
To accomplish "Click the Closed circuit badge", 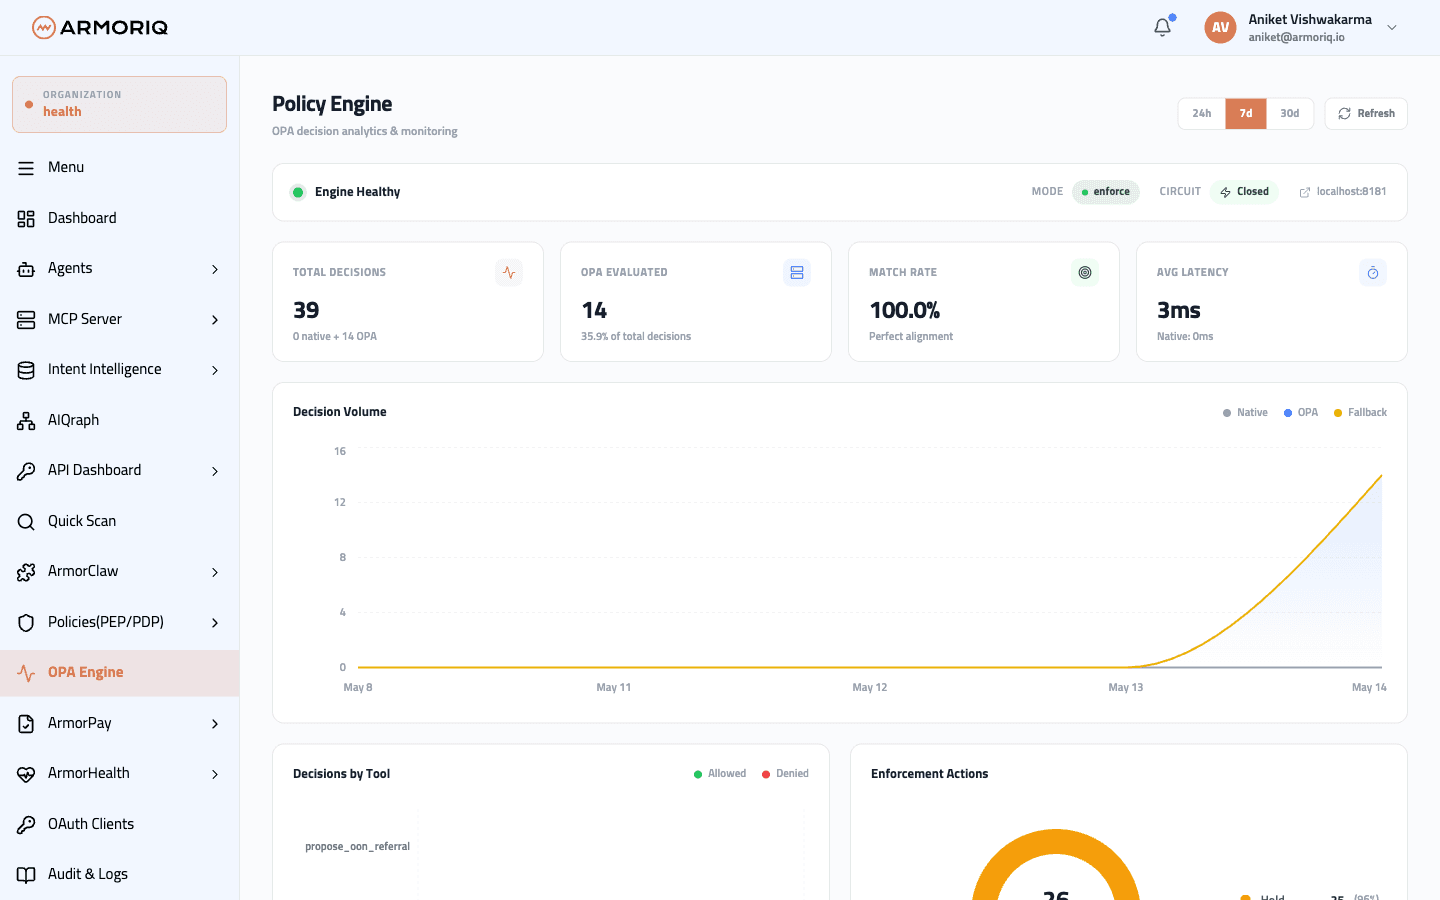I will (x=1244, y=192).
